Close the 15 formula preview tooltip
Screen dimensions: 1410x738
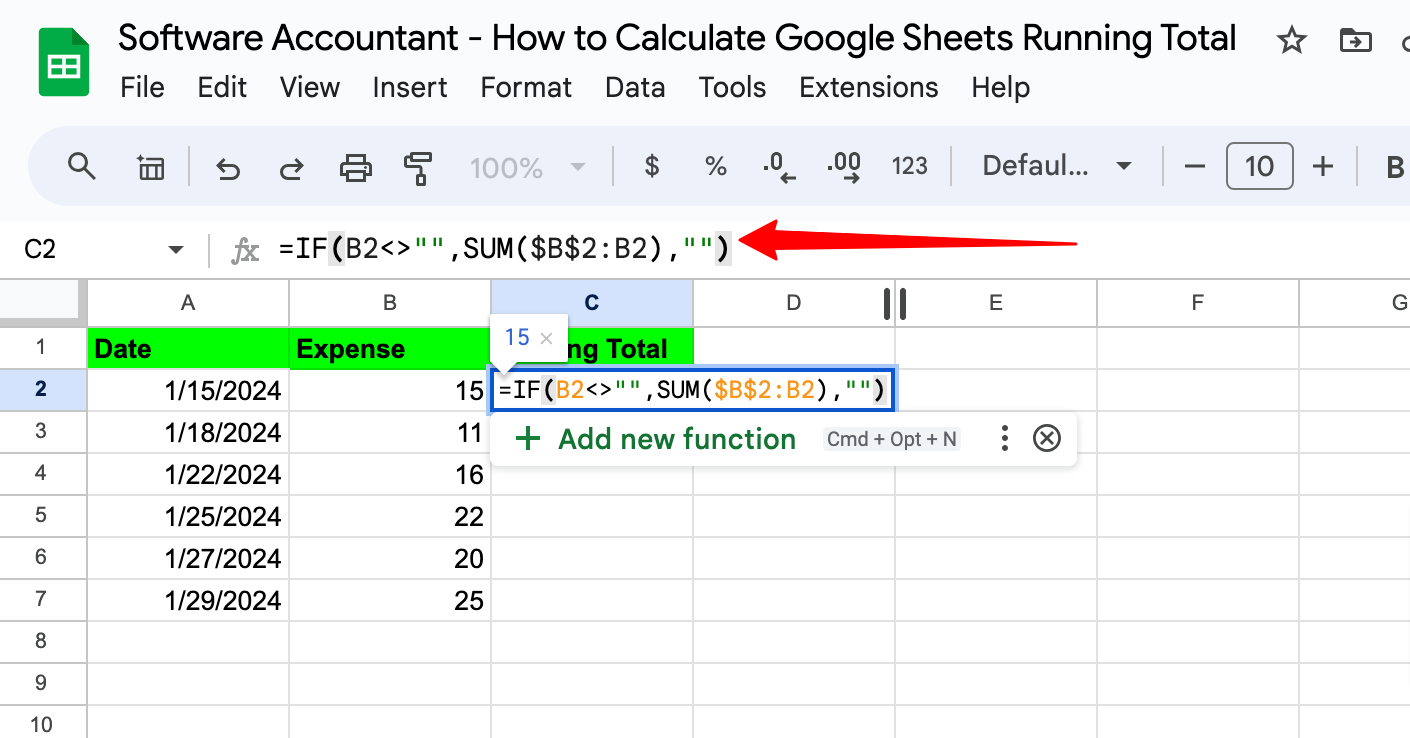tap(546, 338)
